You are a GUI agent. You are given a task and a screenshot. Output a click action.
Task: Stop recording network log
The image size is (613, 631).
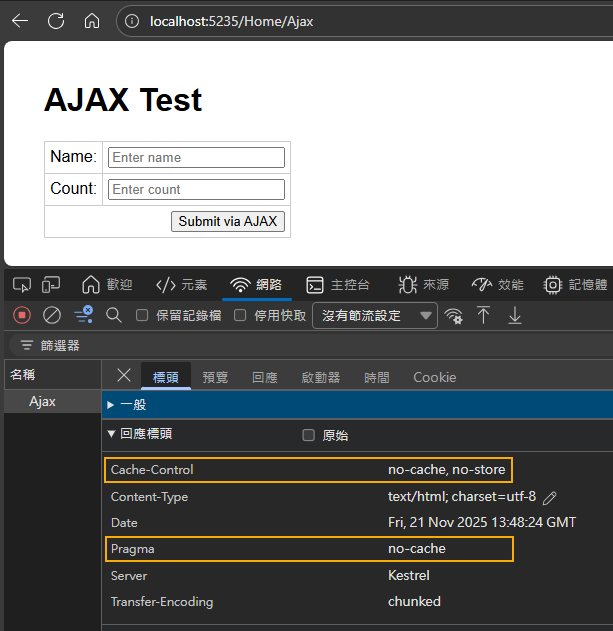[x=21, y=316]
